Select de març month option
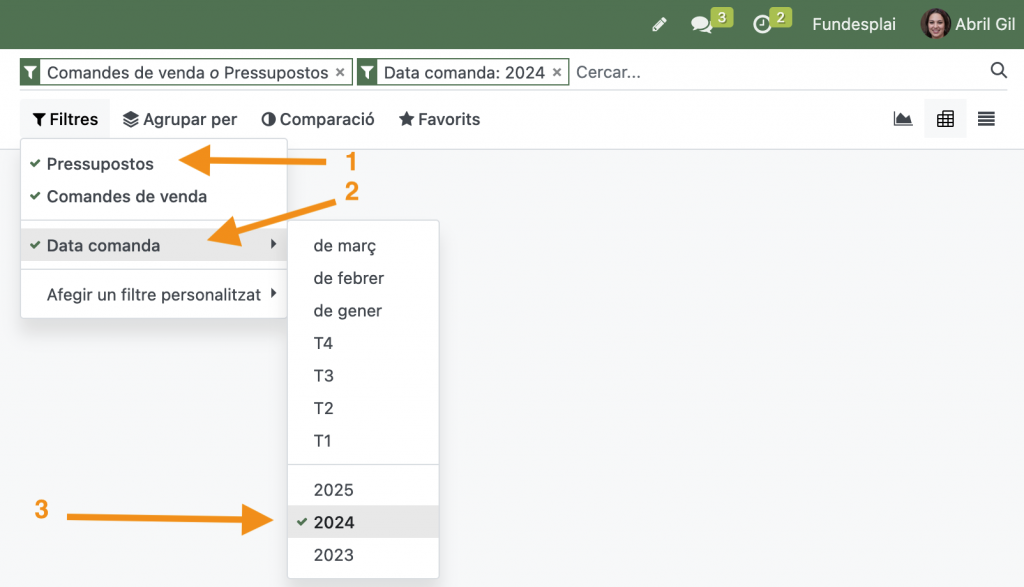This screenshot has height=587, width=1024. pos(344,245)
